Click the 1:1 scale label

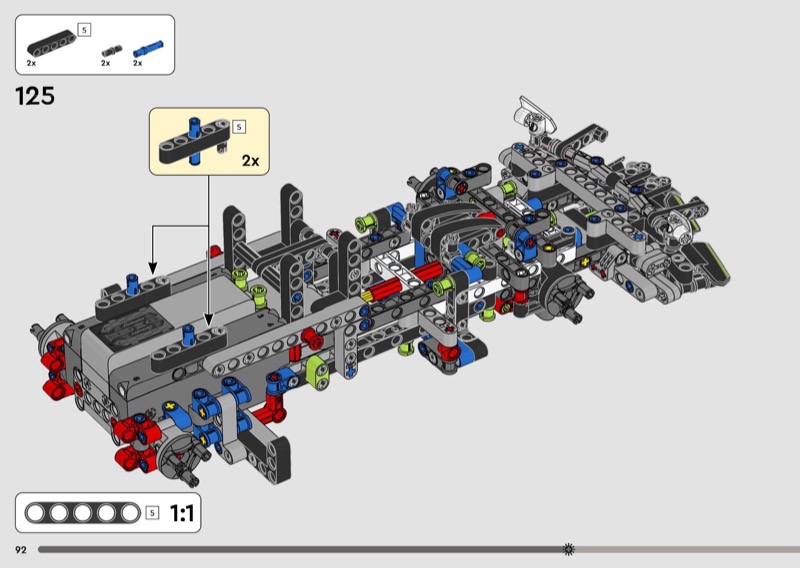181,514
